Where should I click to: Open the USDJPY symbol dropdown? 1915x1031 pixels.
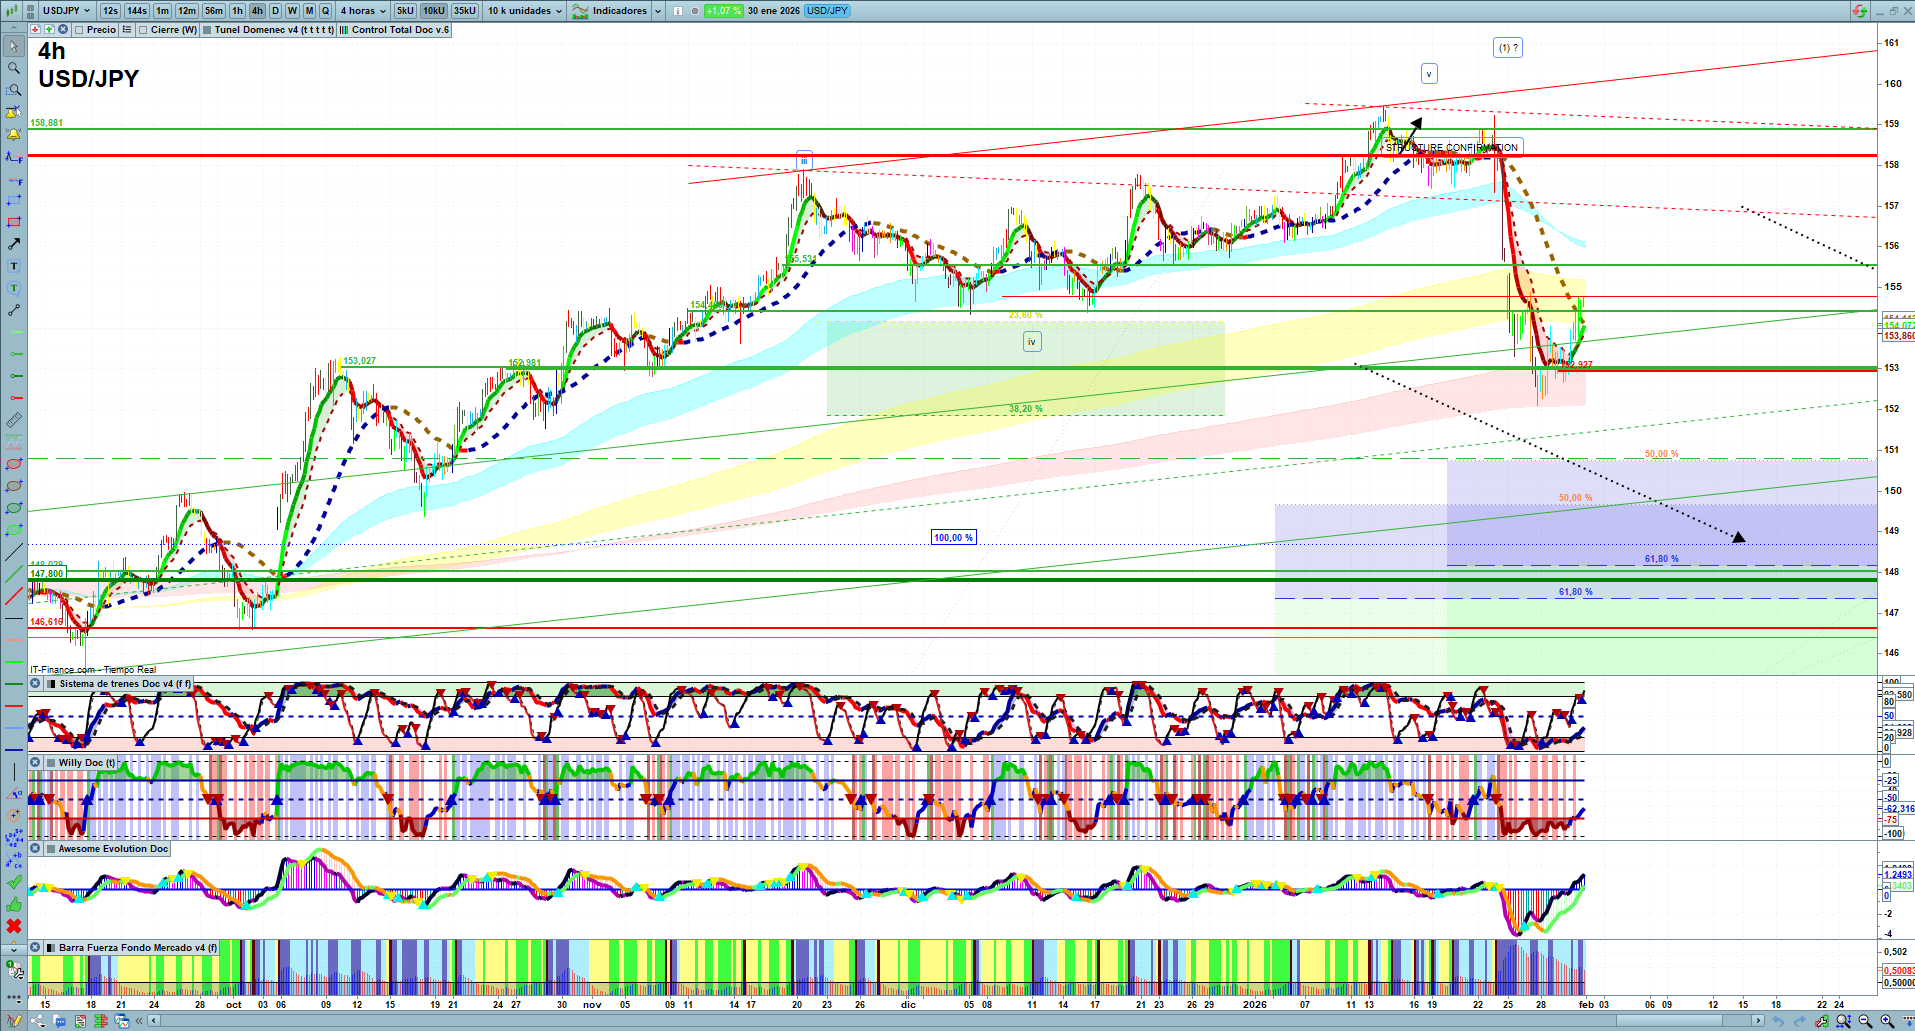66,11
